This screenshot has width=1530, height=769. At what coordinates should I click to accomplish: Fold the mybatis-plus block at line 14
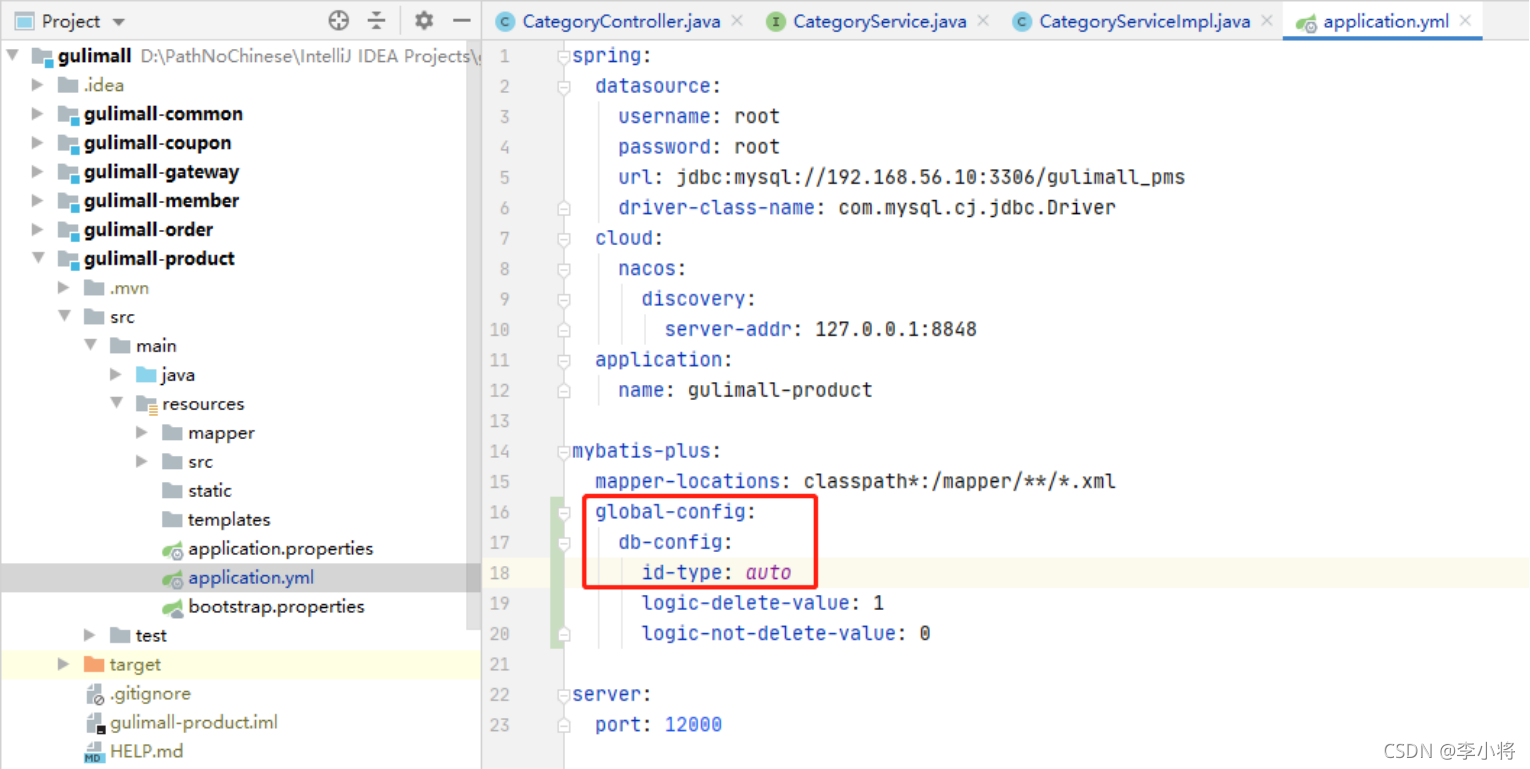(564, 451)
